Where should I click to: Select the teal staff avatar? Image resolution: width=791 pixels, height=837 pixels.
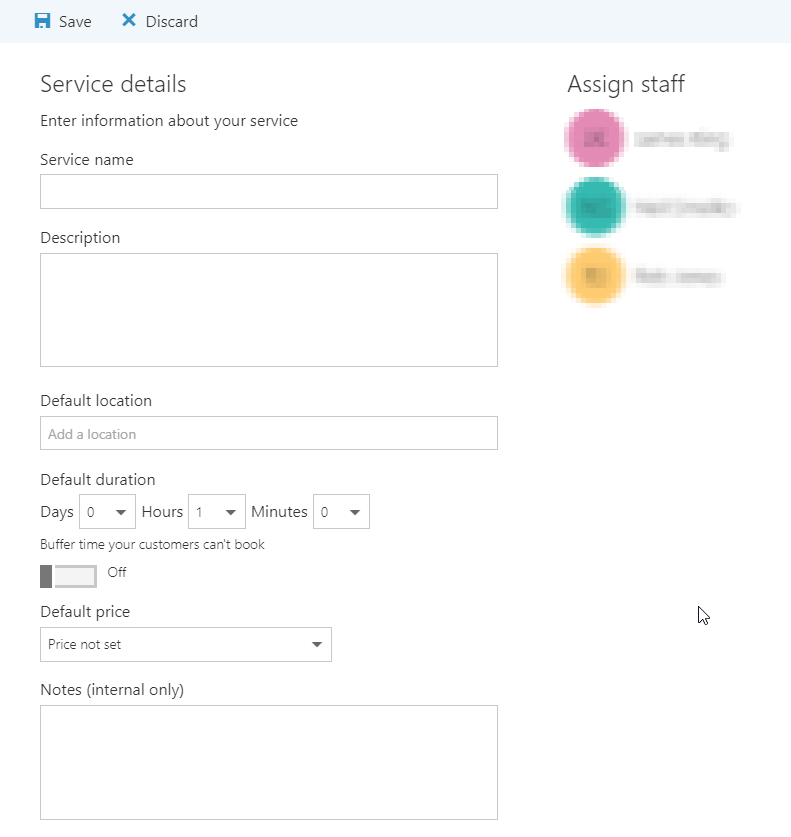(x=595, y=207)
